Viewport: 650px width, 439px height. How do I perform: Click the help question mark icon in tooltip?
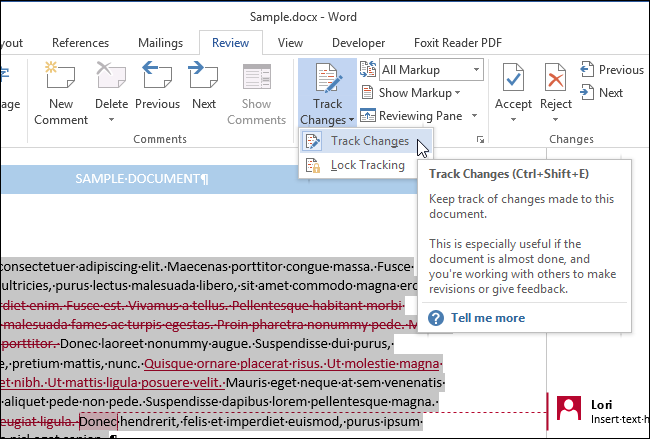pos(436,318)
